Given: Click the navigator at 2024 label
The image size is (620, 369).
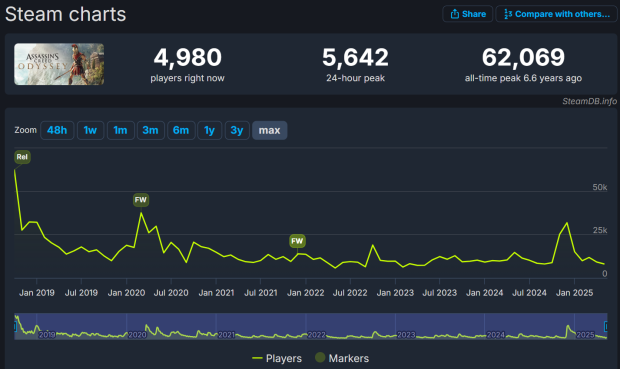Looking at the screenshot, I should click(495, 335).
